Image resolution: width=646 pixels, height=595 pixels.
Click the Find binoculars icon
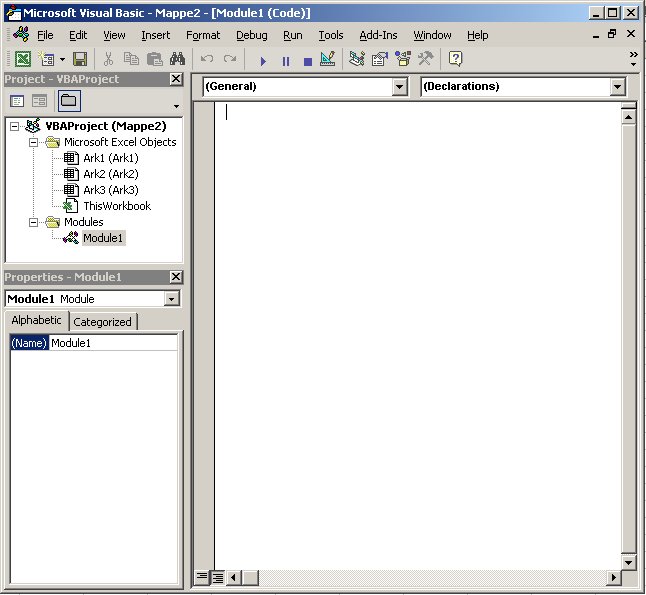[x=177, y=60]
